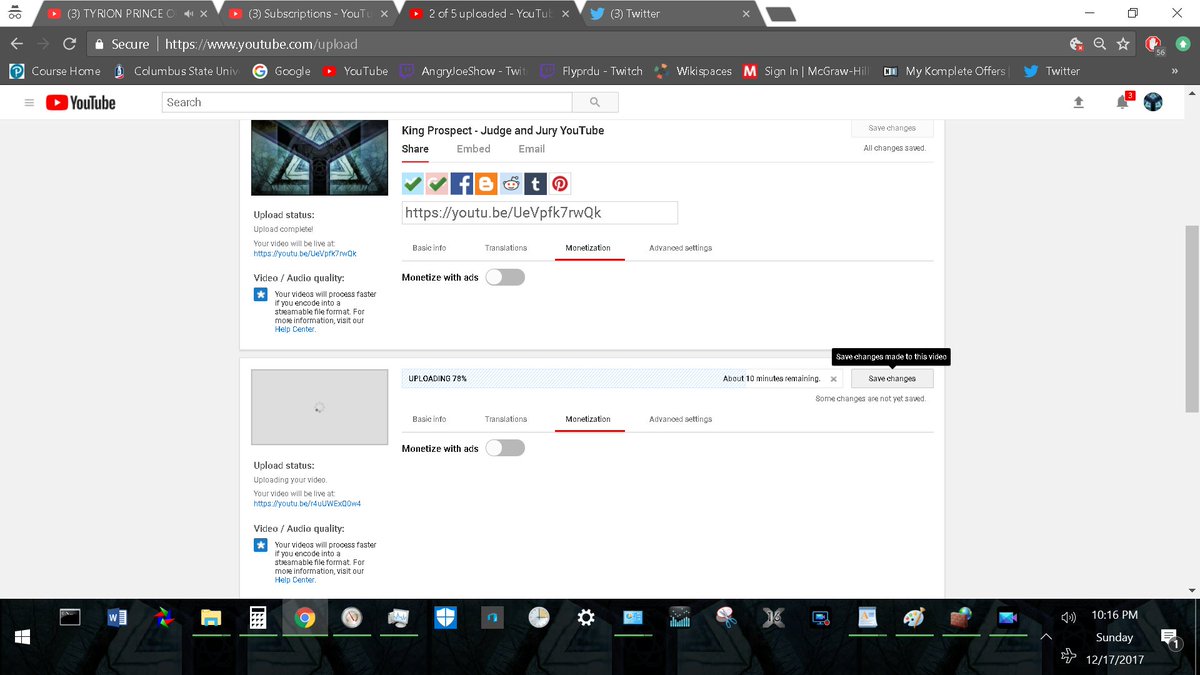Share the video on Tumblr
Image resolution: width=1200 pixels, height=675 pixels.
pos(535,183)
